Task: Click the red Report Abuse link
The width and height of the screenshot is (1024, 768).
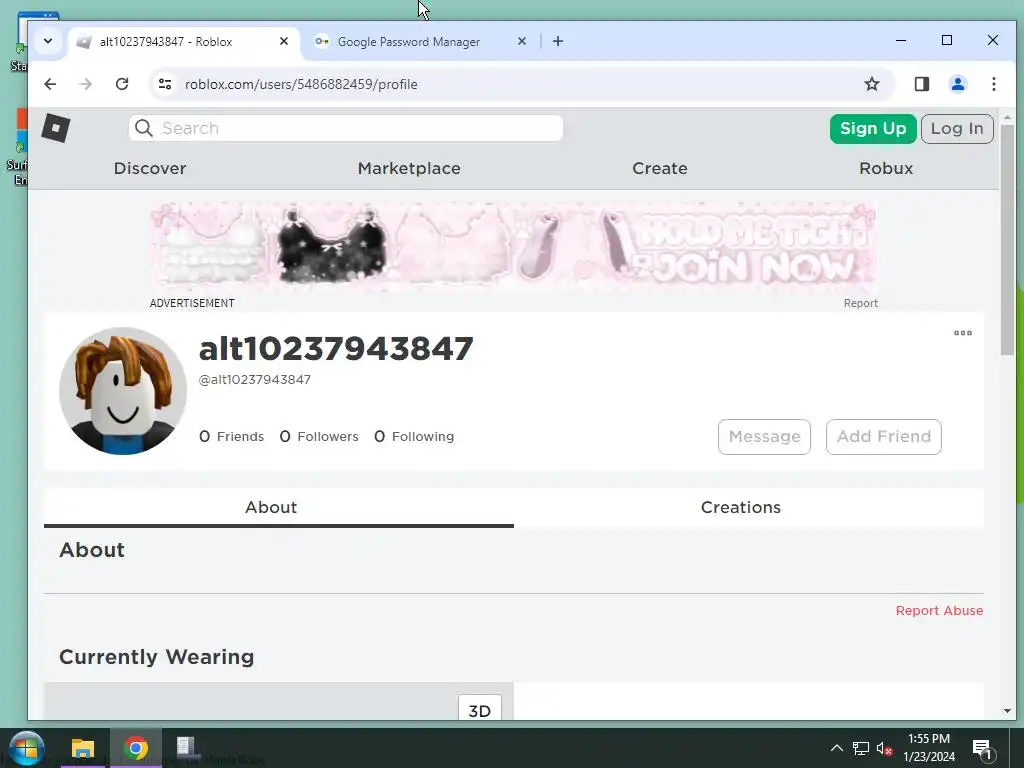Action: pyautogui.click(x=939, y=611)
